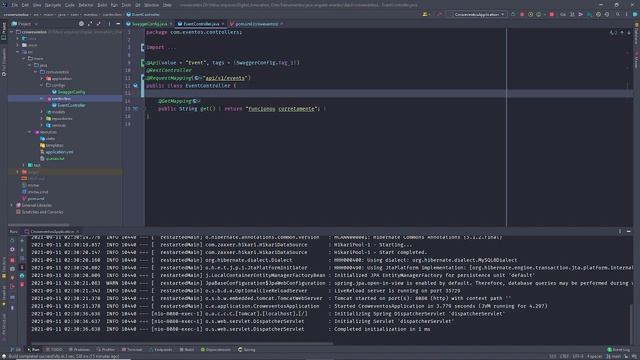This screenshot has width=640, height=360.
Task: Open the TODO tool window tab
Action: click(54, 350)
